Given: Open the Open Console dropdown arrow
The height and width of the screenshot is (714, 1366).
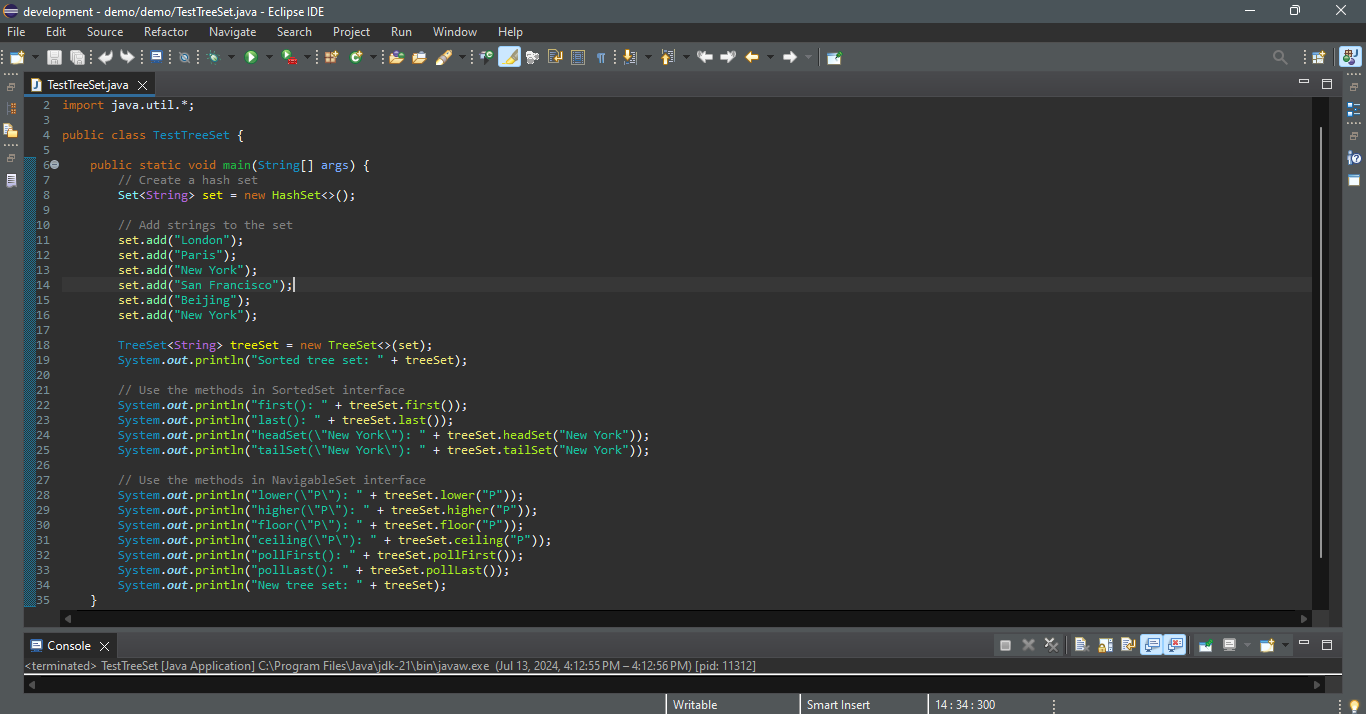Looking at the screenshot, I should point(1285,646).
